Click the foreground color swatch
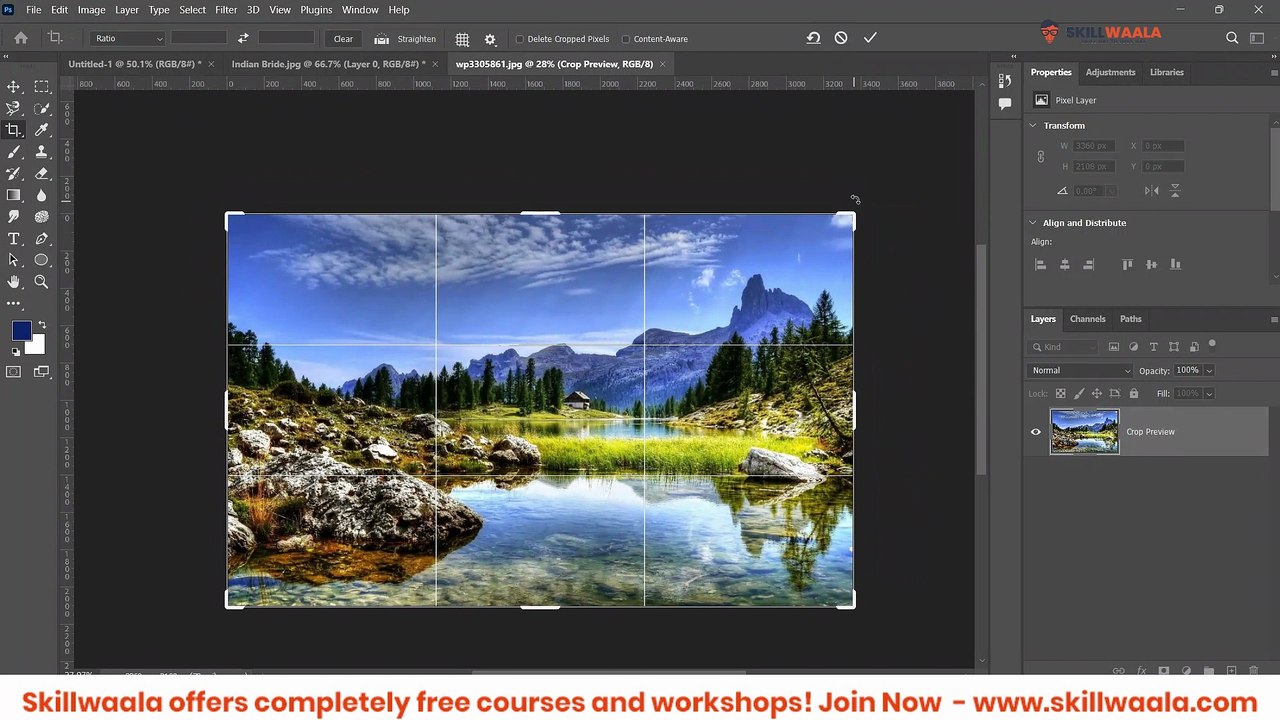Image resolution: width=1280 pixels, height=720 pixels. click(21, 331)
